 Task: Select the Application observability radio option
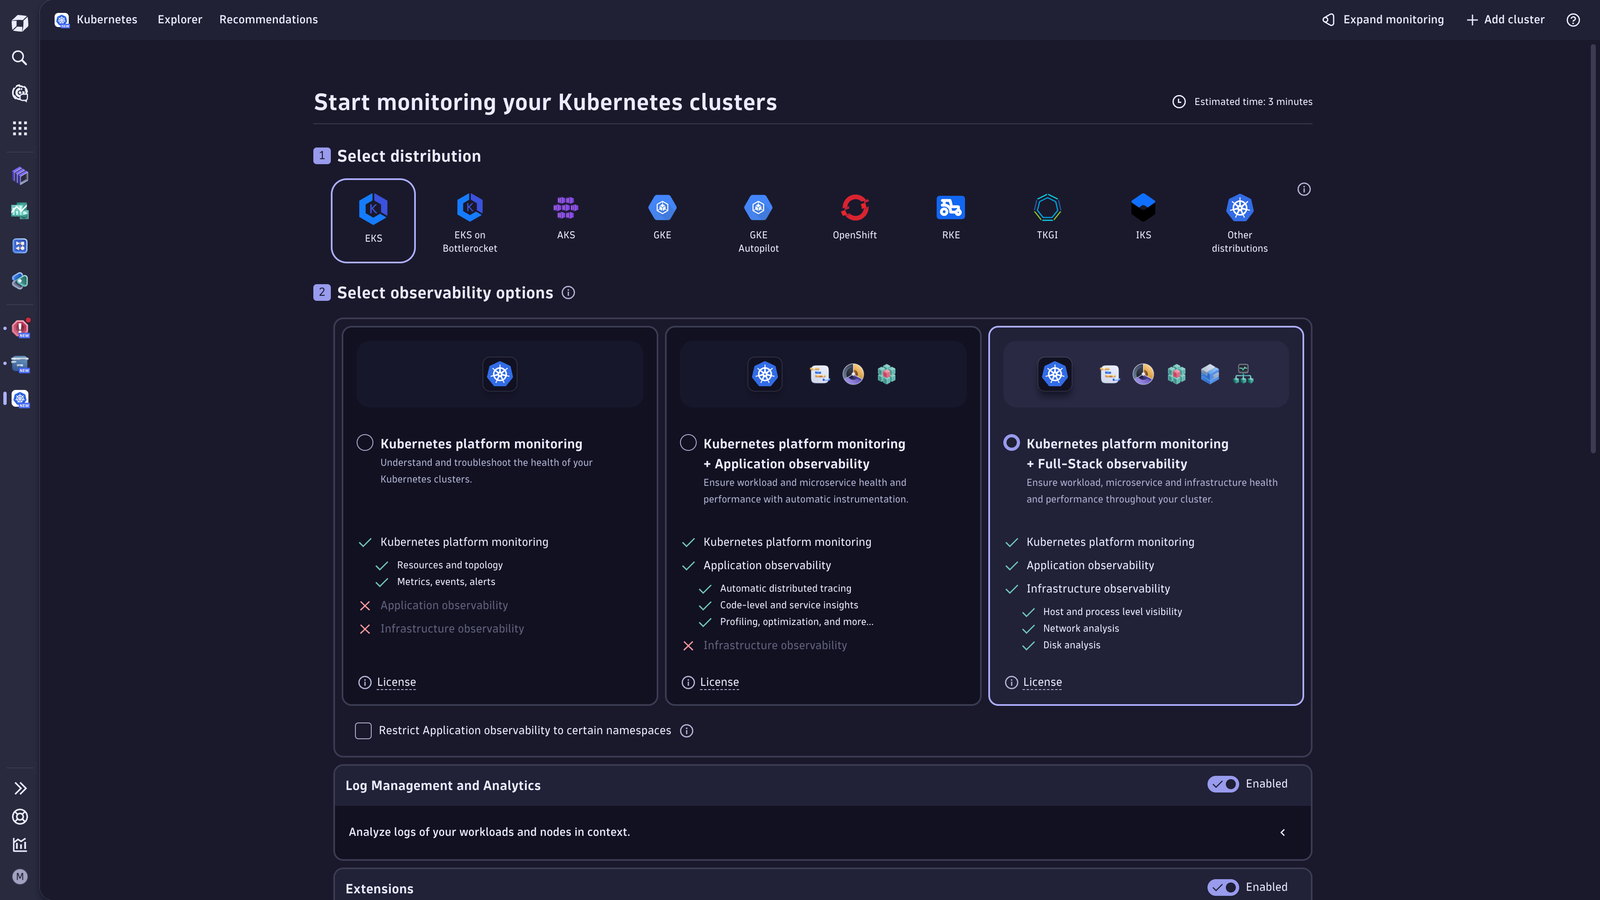(688, 443)
